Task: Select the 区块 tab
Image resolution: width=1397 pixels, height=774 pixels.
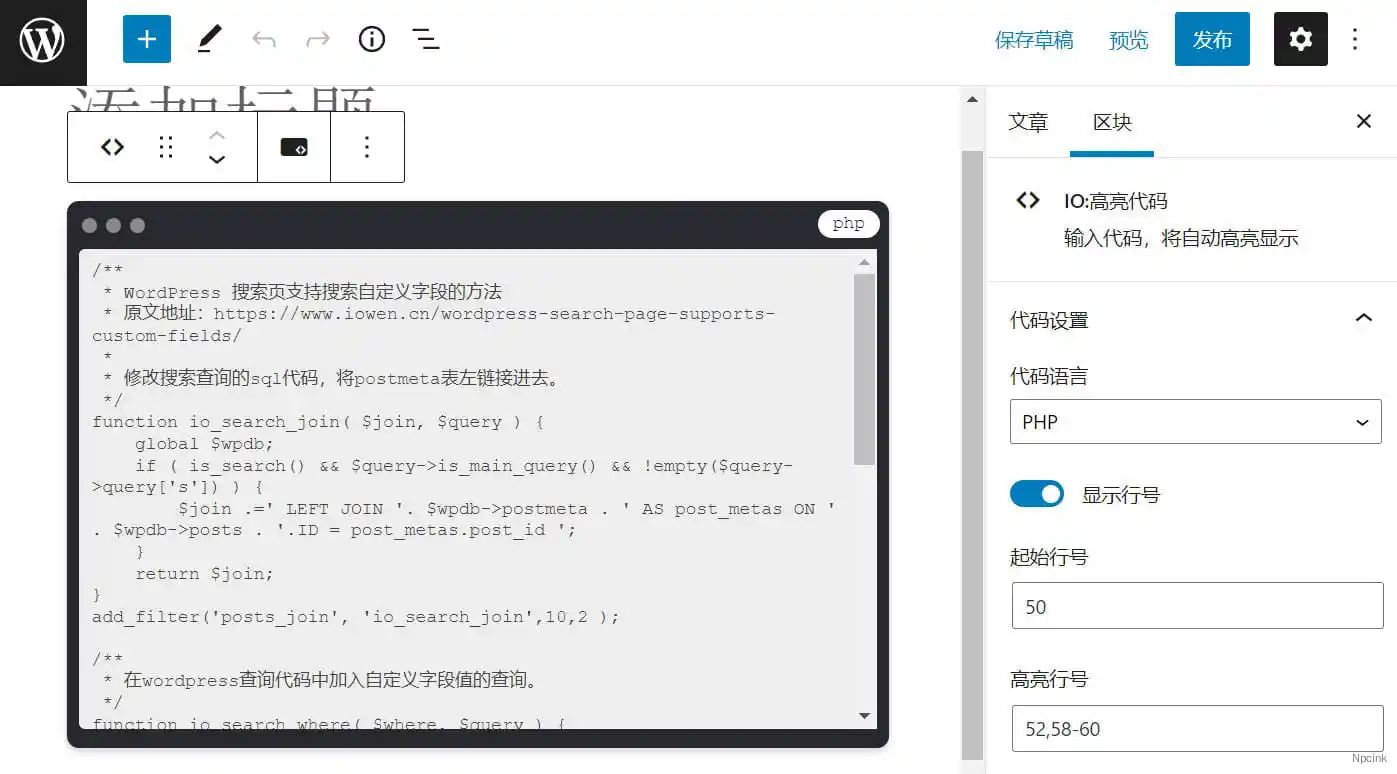Action: click(1111, 122)
